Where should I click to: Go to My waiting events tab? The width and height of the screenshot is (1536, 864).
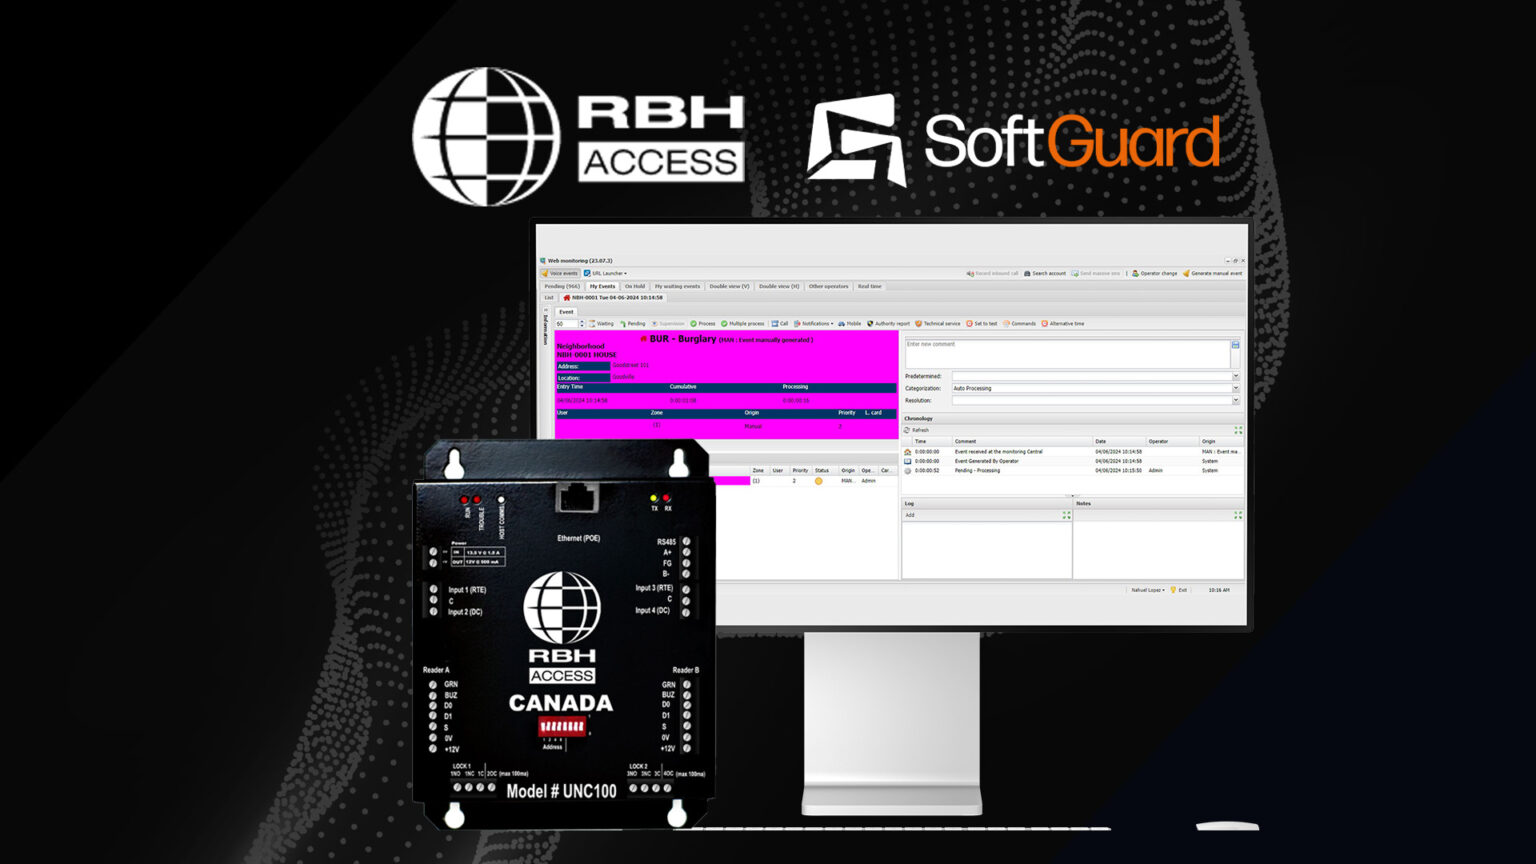[677, 286]
